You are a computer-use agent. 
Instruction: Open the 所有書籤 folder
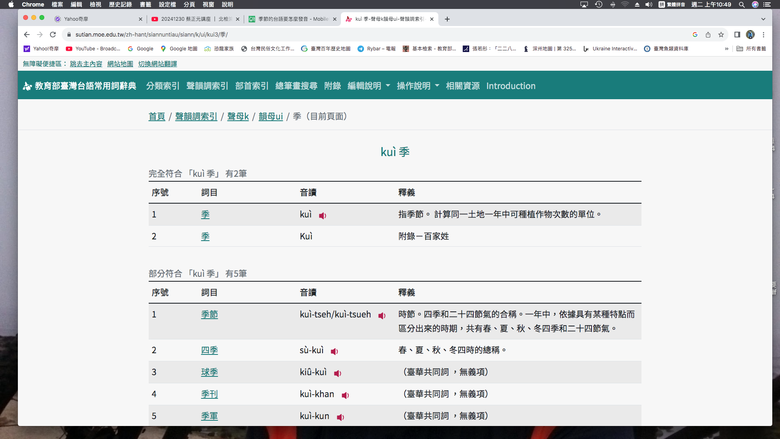click(751, 49)
